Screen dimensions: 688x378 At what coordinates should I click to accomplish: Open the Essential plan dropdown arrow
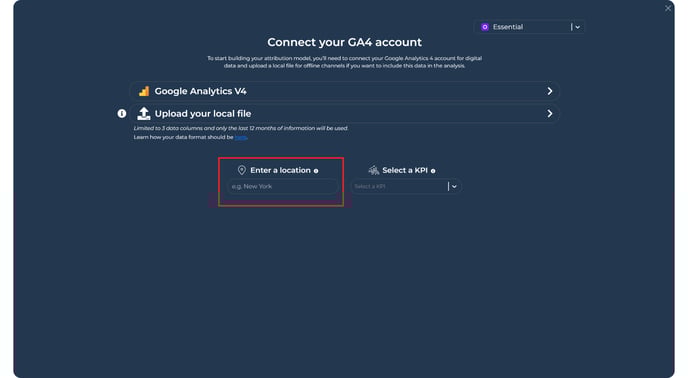(x=577, y=27)
